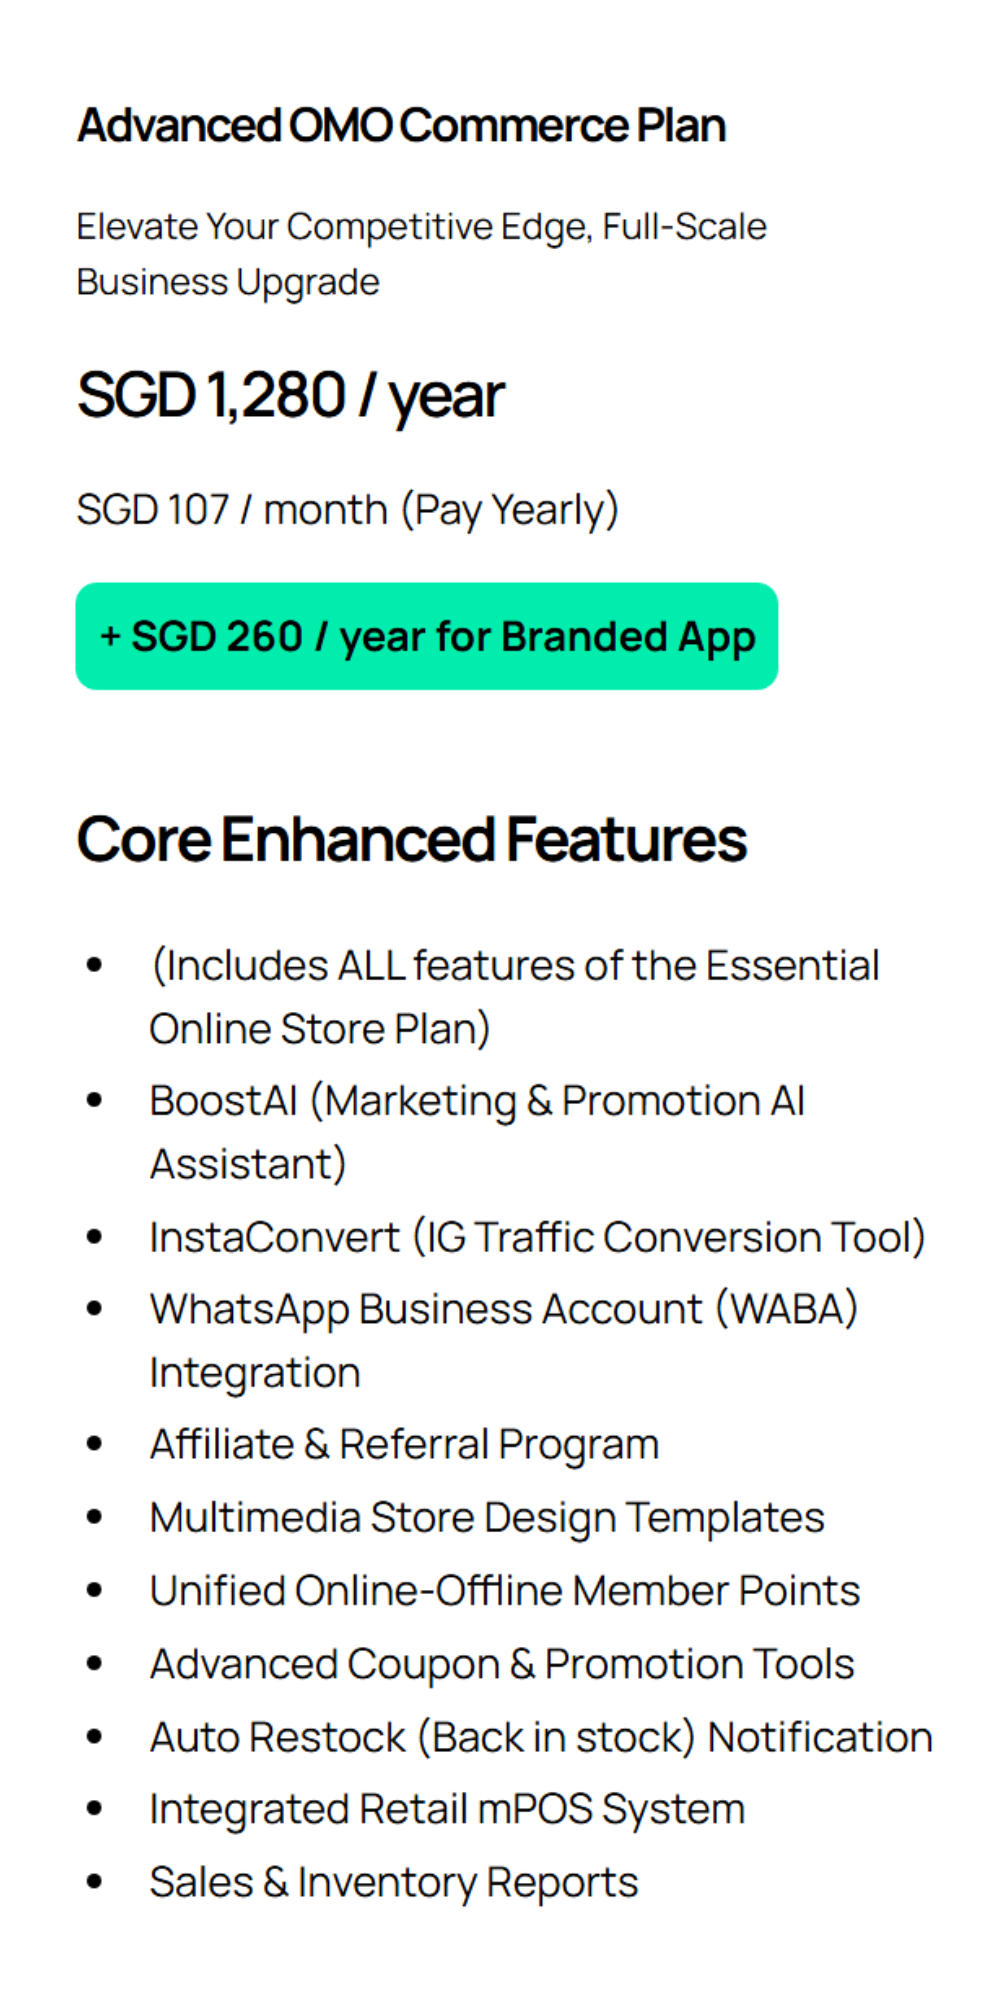This screenshot has width=1000, height=2000.
Task: Click the Advanced OMO Commerce Plan title
Action: point(402,126)
